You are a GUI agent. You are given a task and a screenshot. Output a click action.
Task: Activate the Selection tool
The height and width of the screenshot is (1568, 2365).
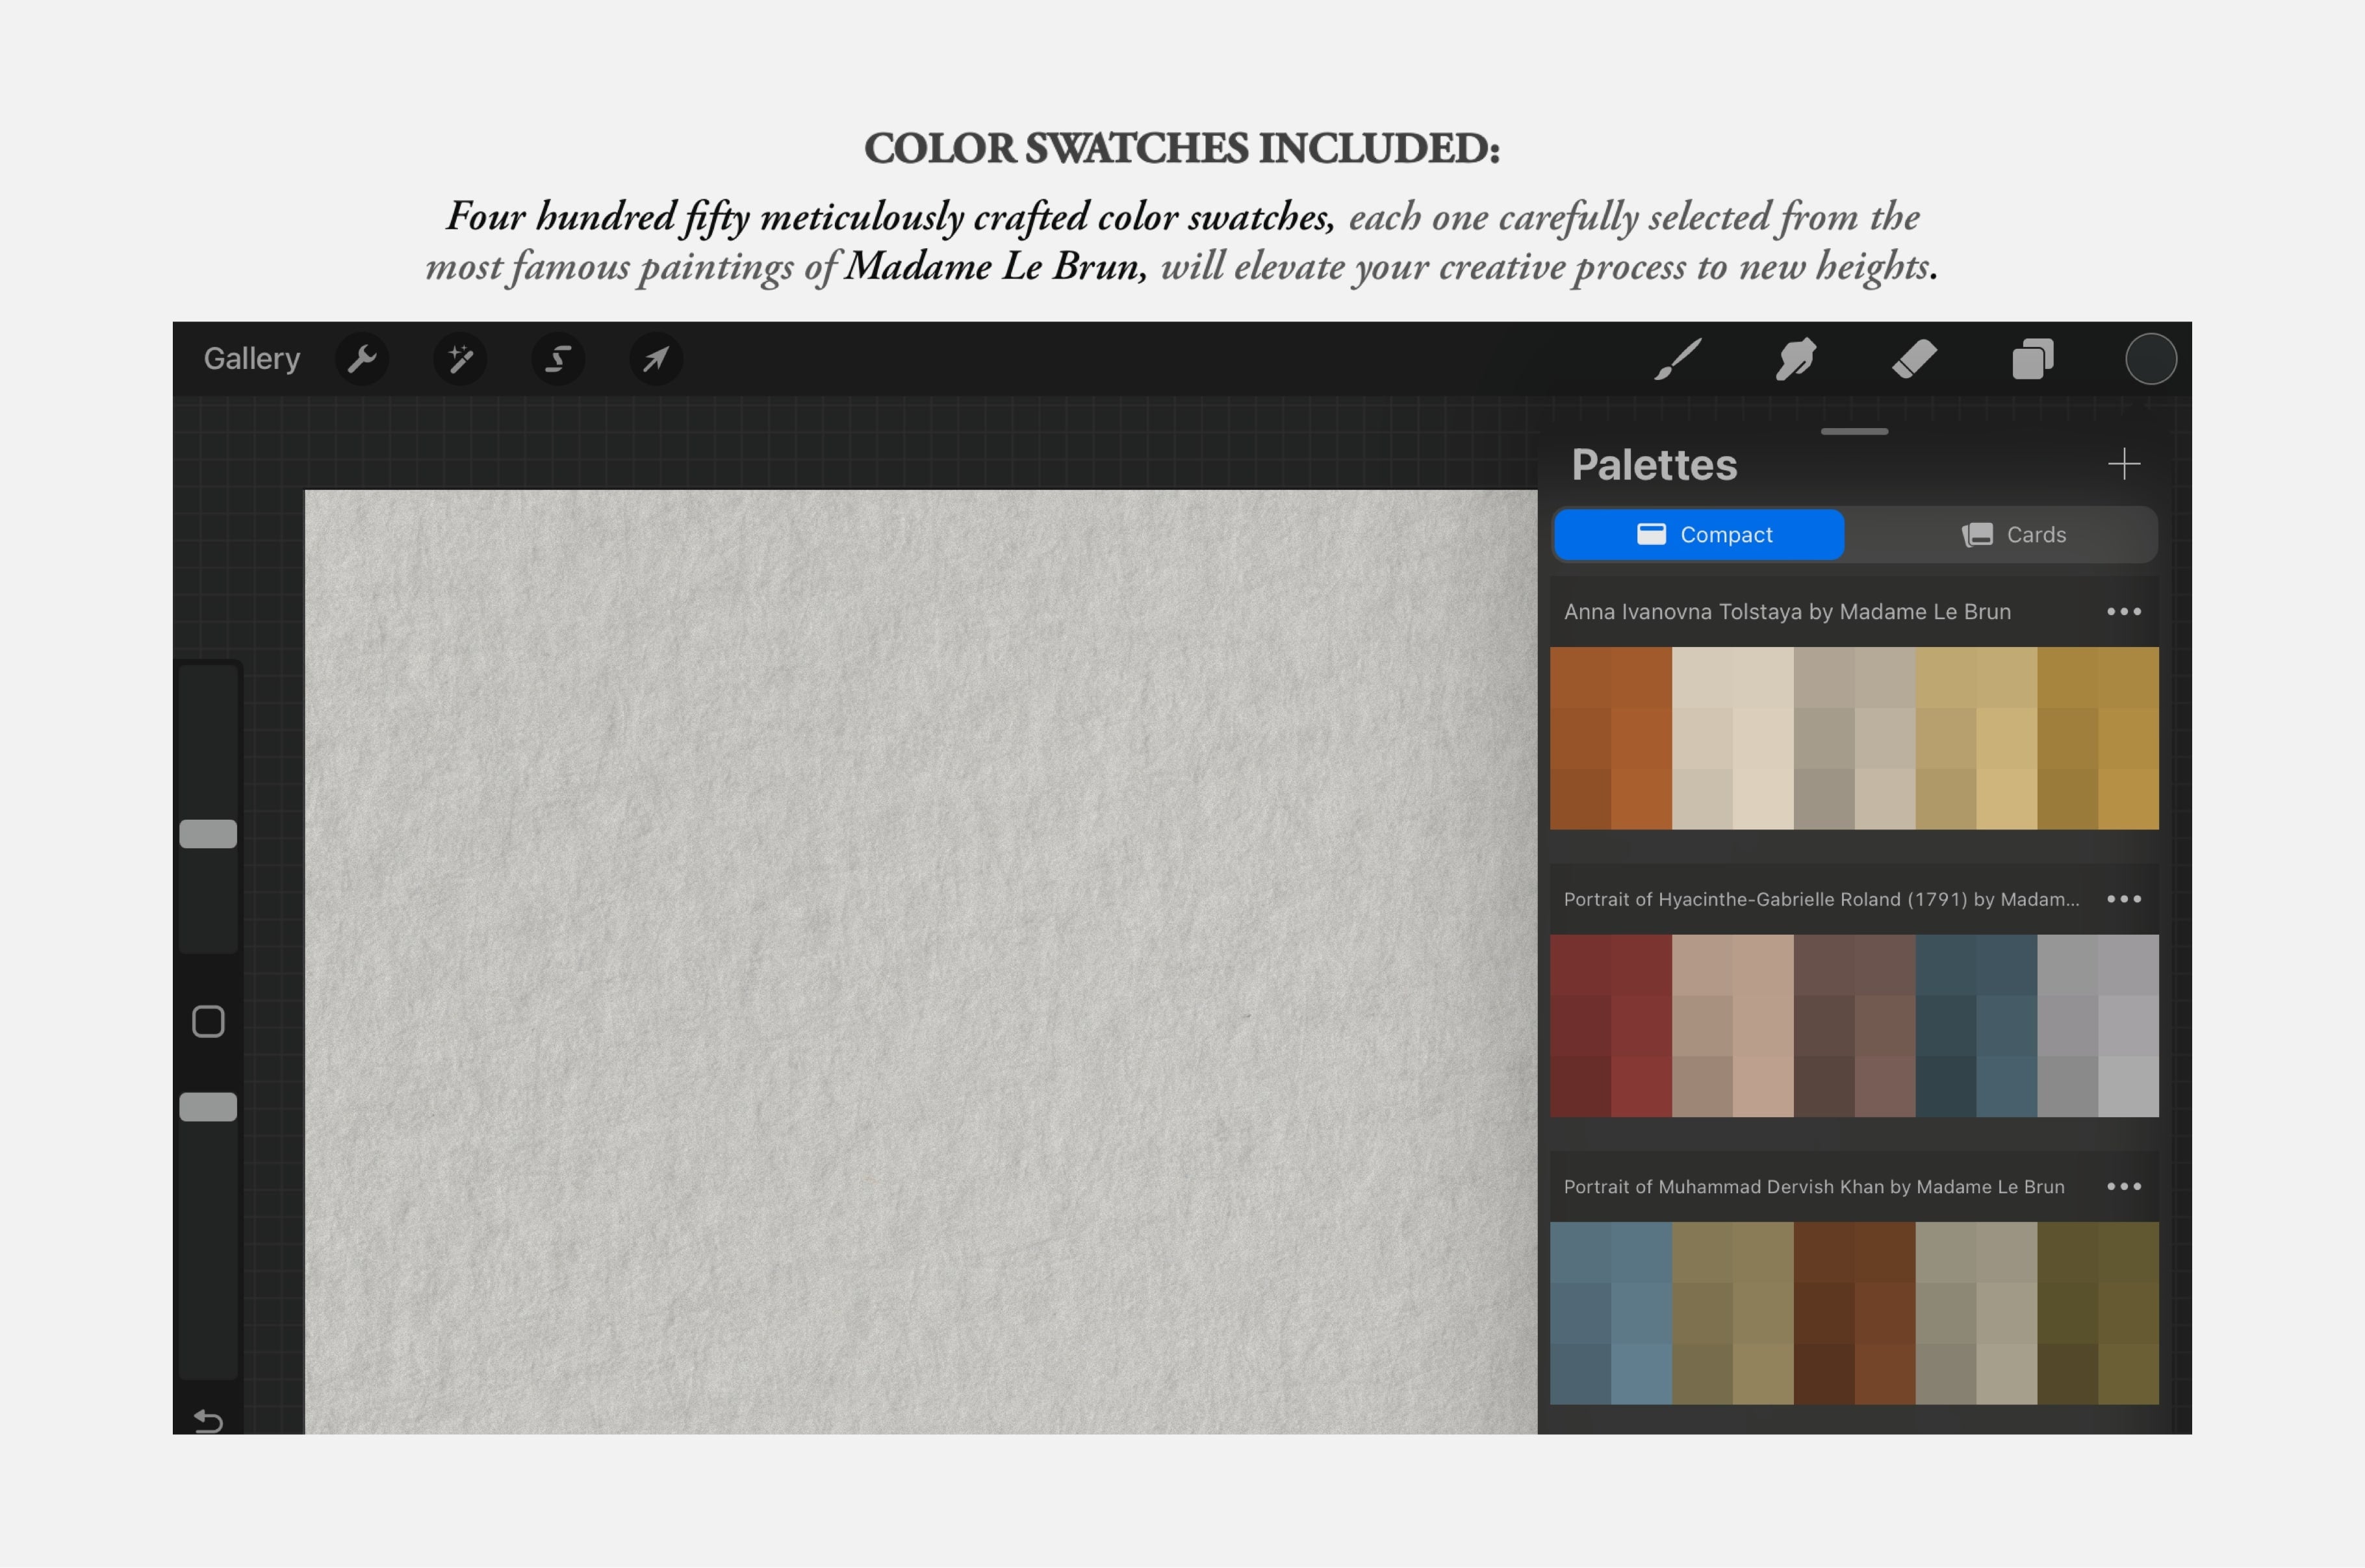(558, 359)
